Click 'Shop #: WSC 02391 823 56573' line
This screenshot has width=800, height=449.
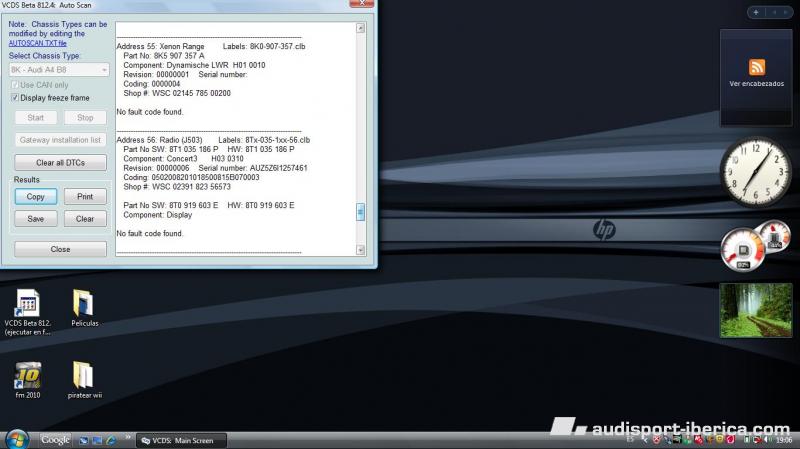coord(177,187)
